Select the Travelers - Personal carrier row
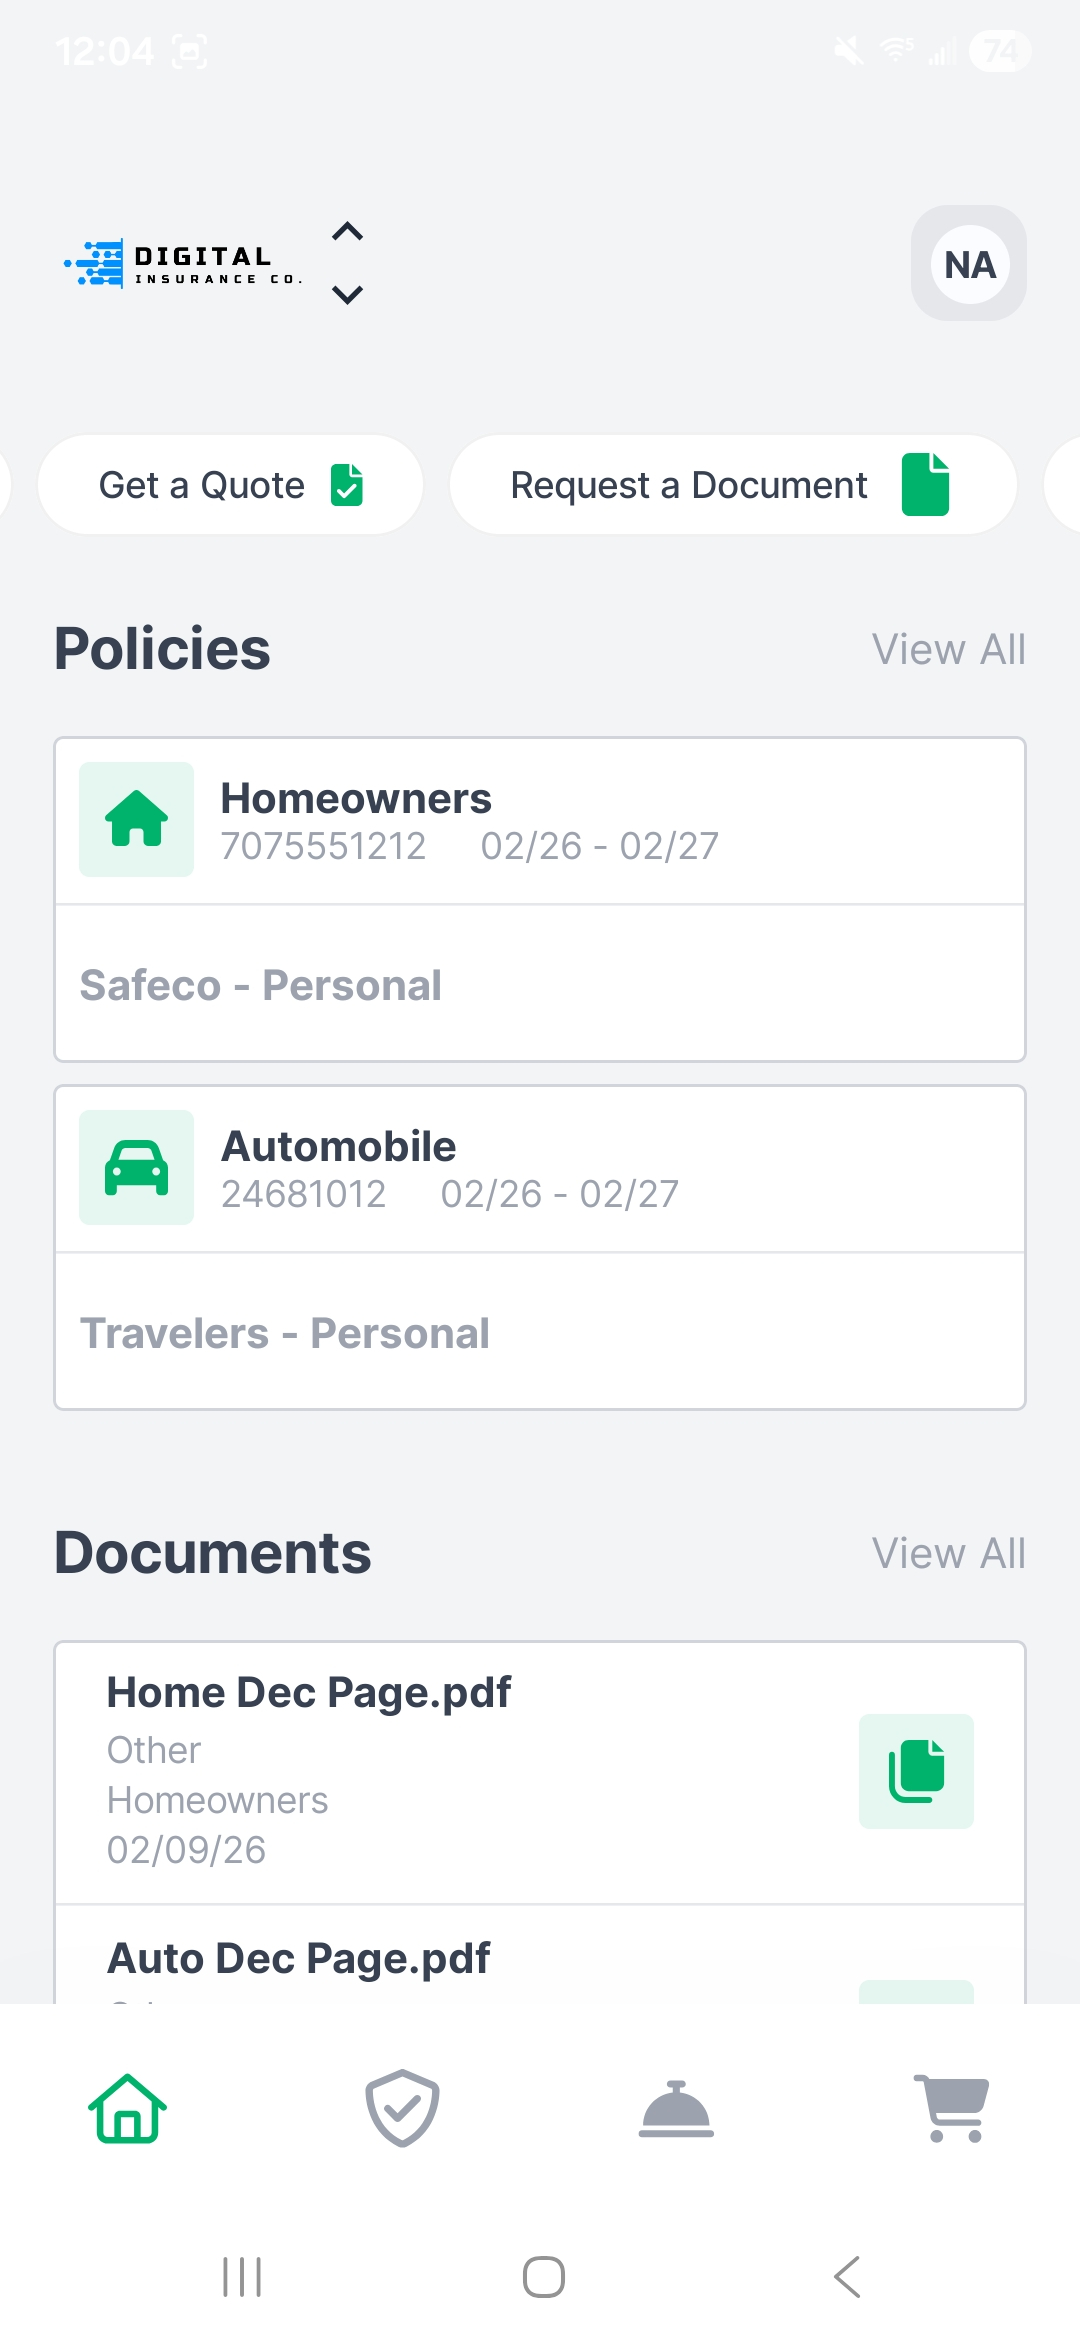The image size is (1080, 2340). pos(540,1333)
